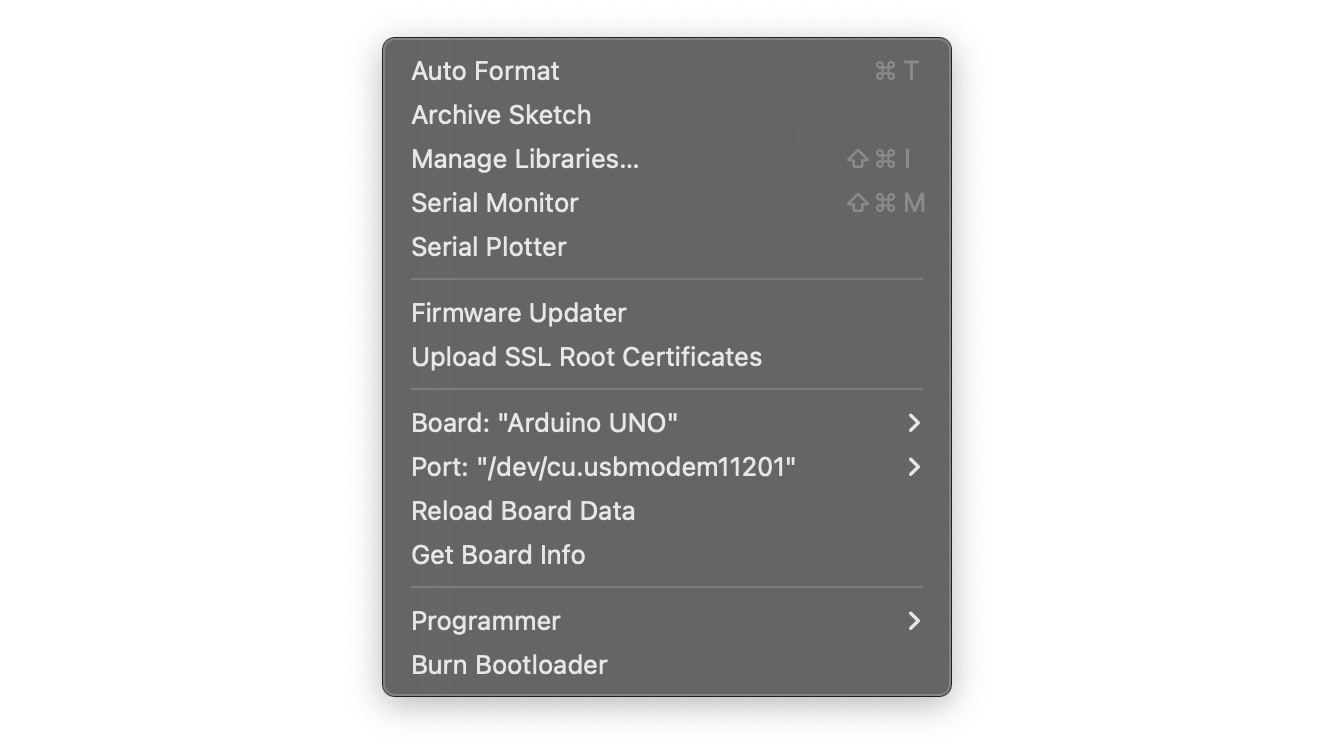Expand the Port submenu chevron arrow

(913, 467)
